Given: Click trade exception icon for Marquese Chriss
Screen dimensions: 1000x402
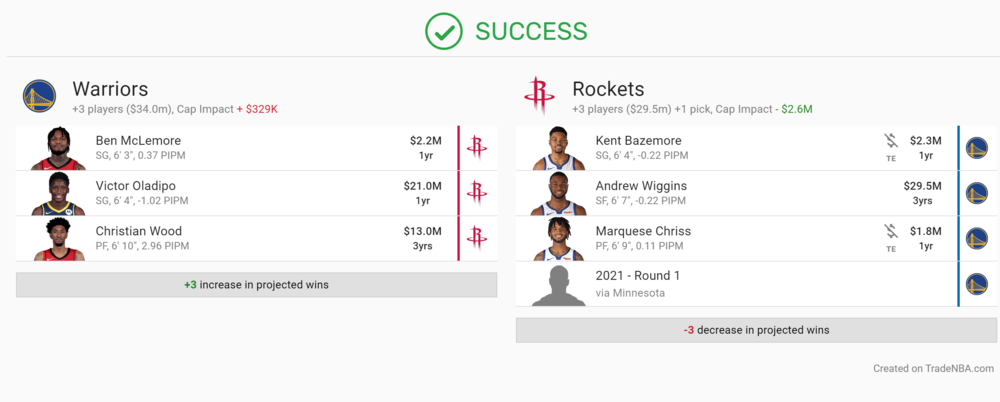Looking at the screenshot, I should click(x=891, y=237).
